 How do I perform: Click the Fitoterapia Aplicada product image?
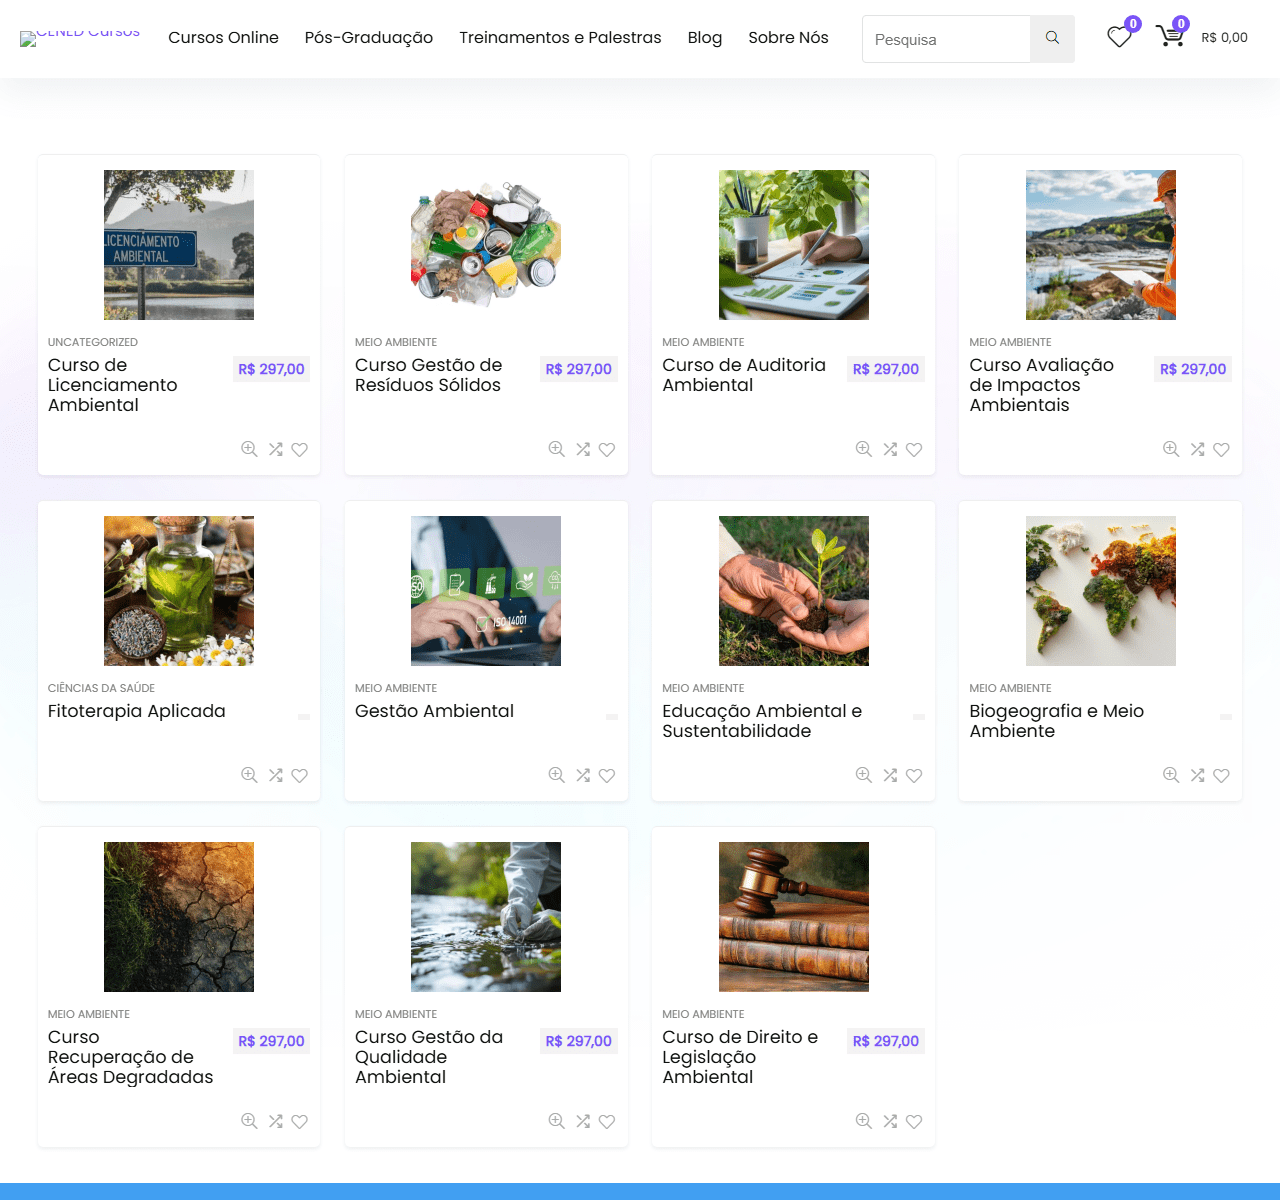[x=179, y=591]
